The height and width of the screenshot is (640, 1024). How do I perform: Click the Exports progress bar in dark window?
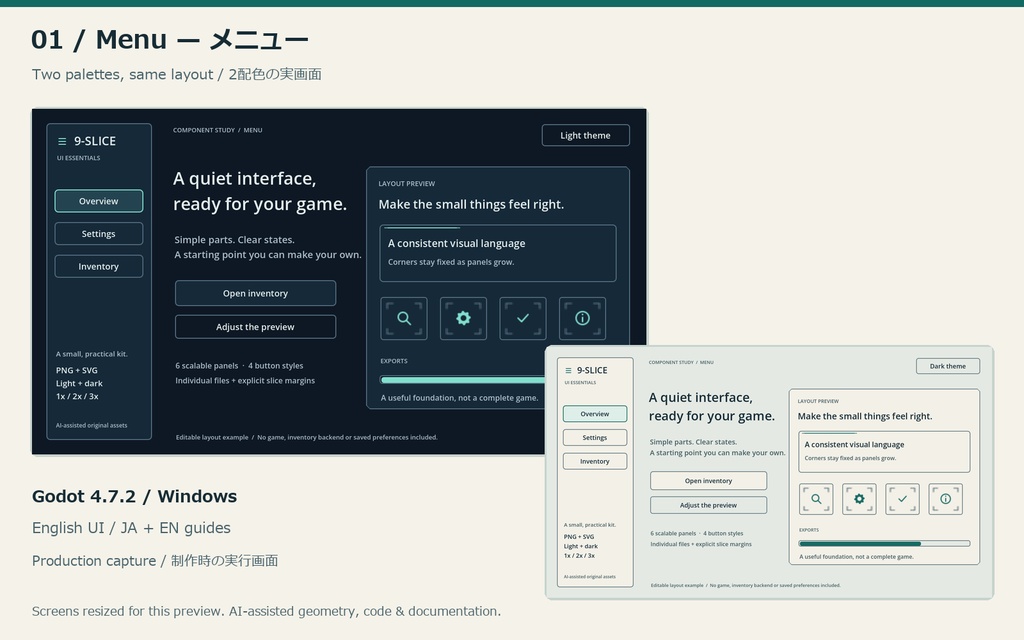point(462,380)
